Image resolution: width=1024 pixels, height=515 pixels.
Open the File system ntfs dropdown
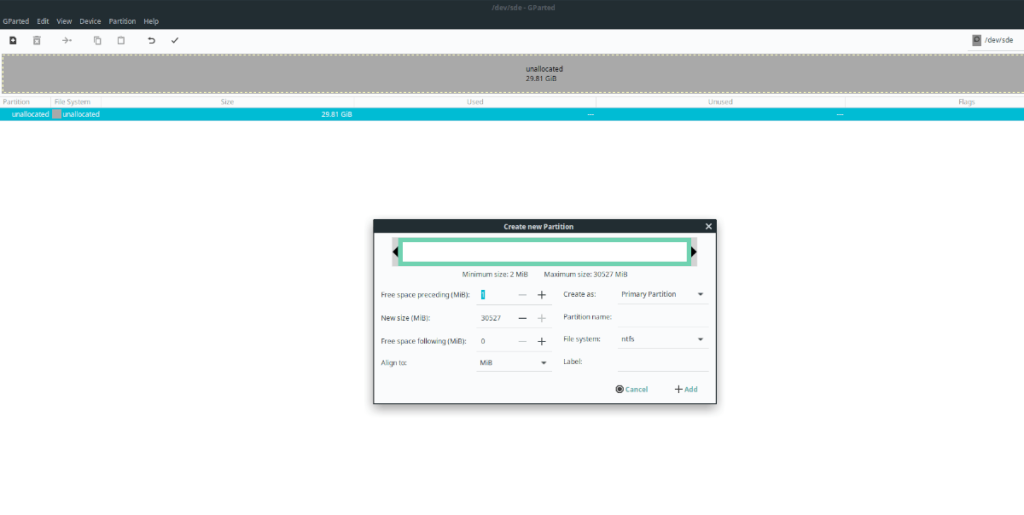[662, 340]
